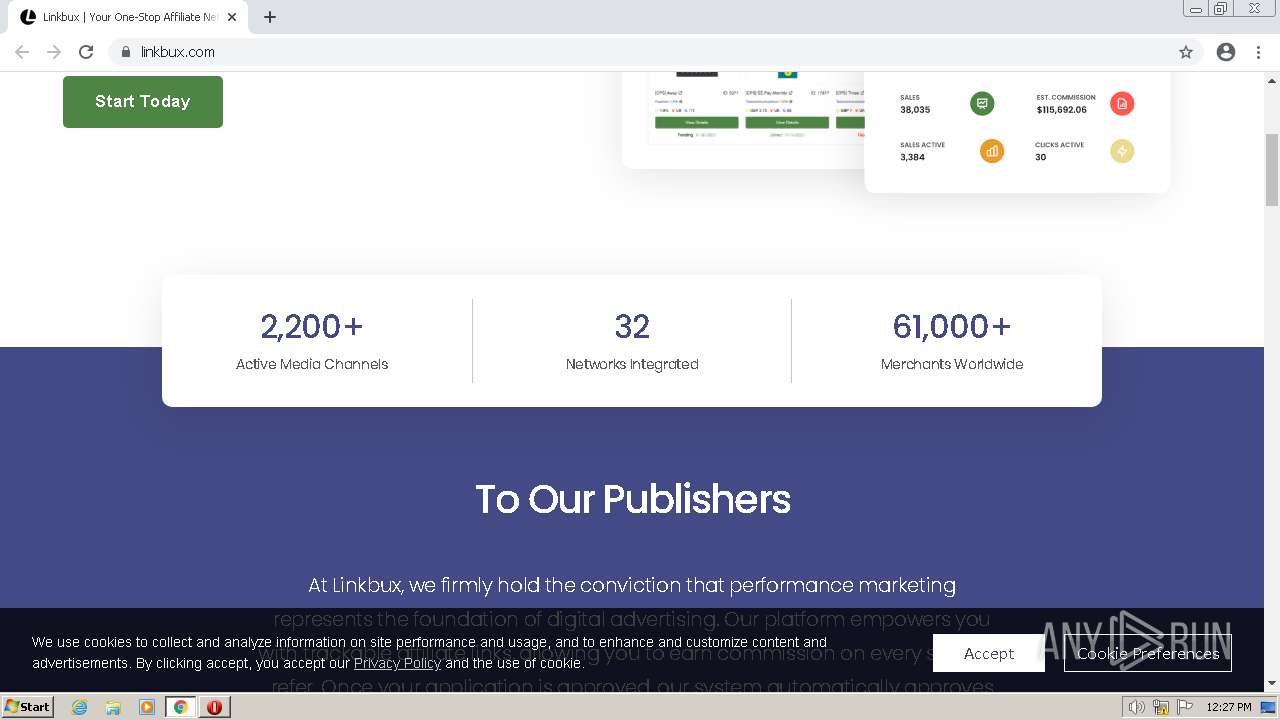Click the Est. Commission value $115,692.06

coord(1062,110)
